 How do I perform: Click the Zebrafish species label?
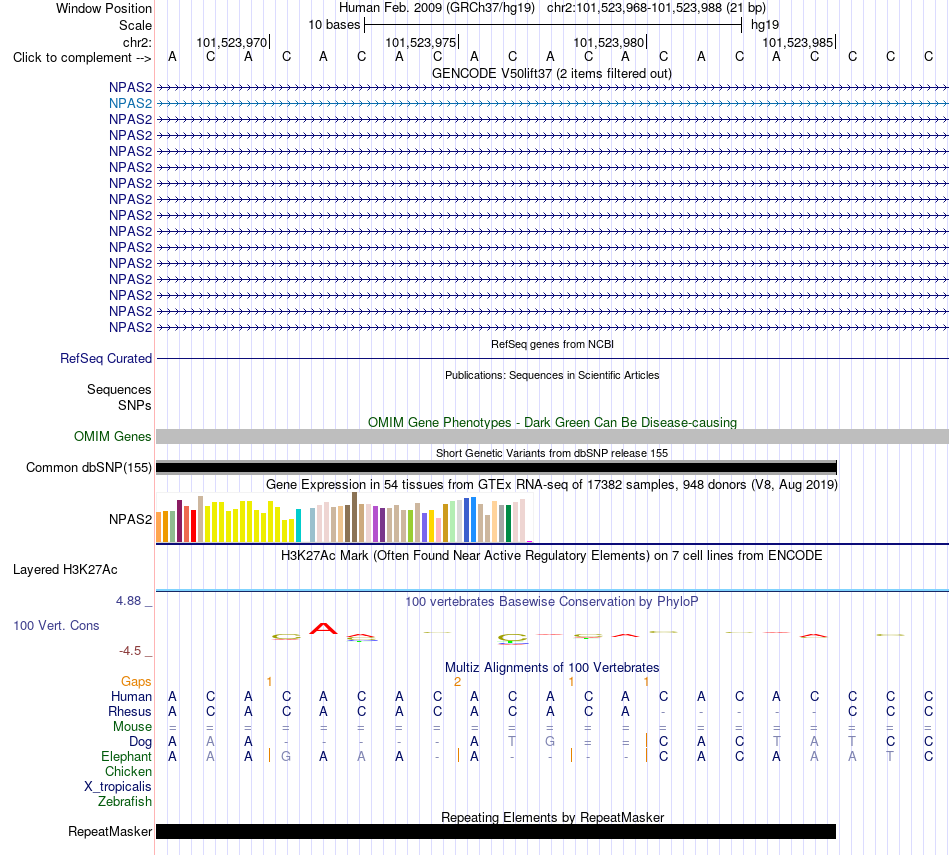[x=125, y=802]
